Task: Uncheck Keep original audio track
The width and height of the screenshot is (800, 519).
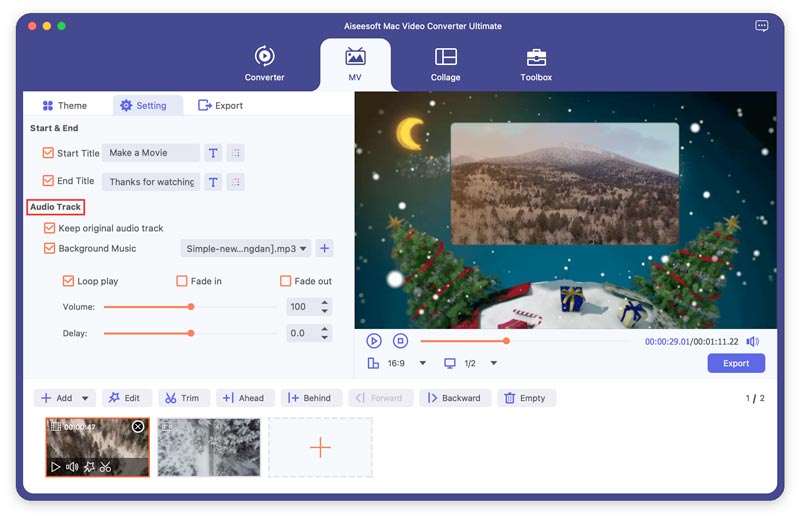Action: 49,228
